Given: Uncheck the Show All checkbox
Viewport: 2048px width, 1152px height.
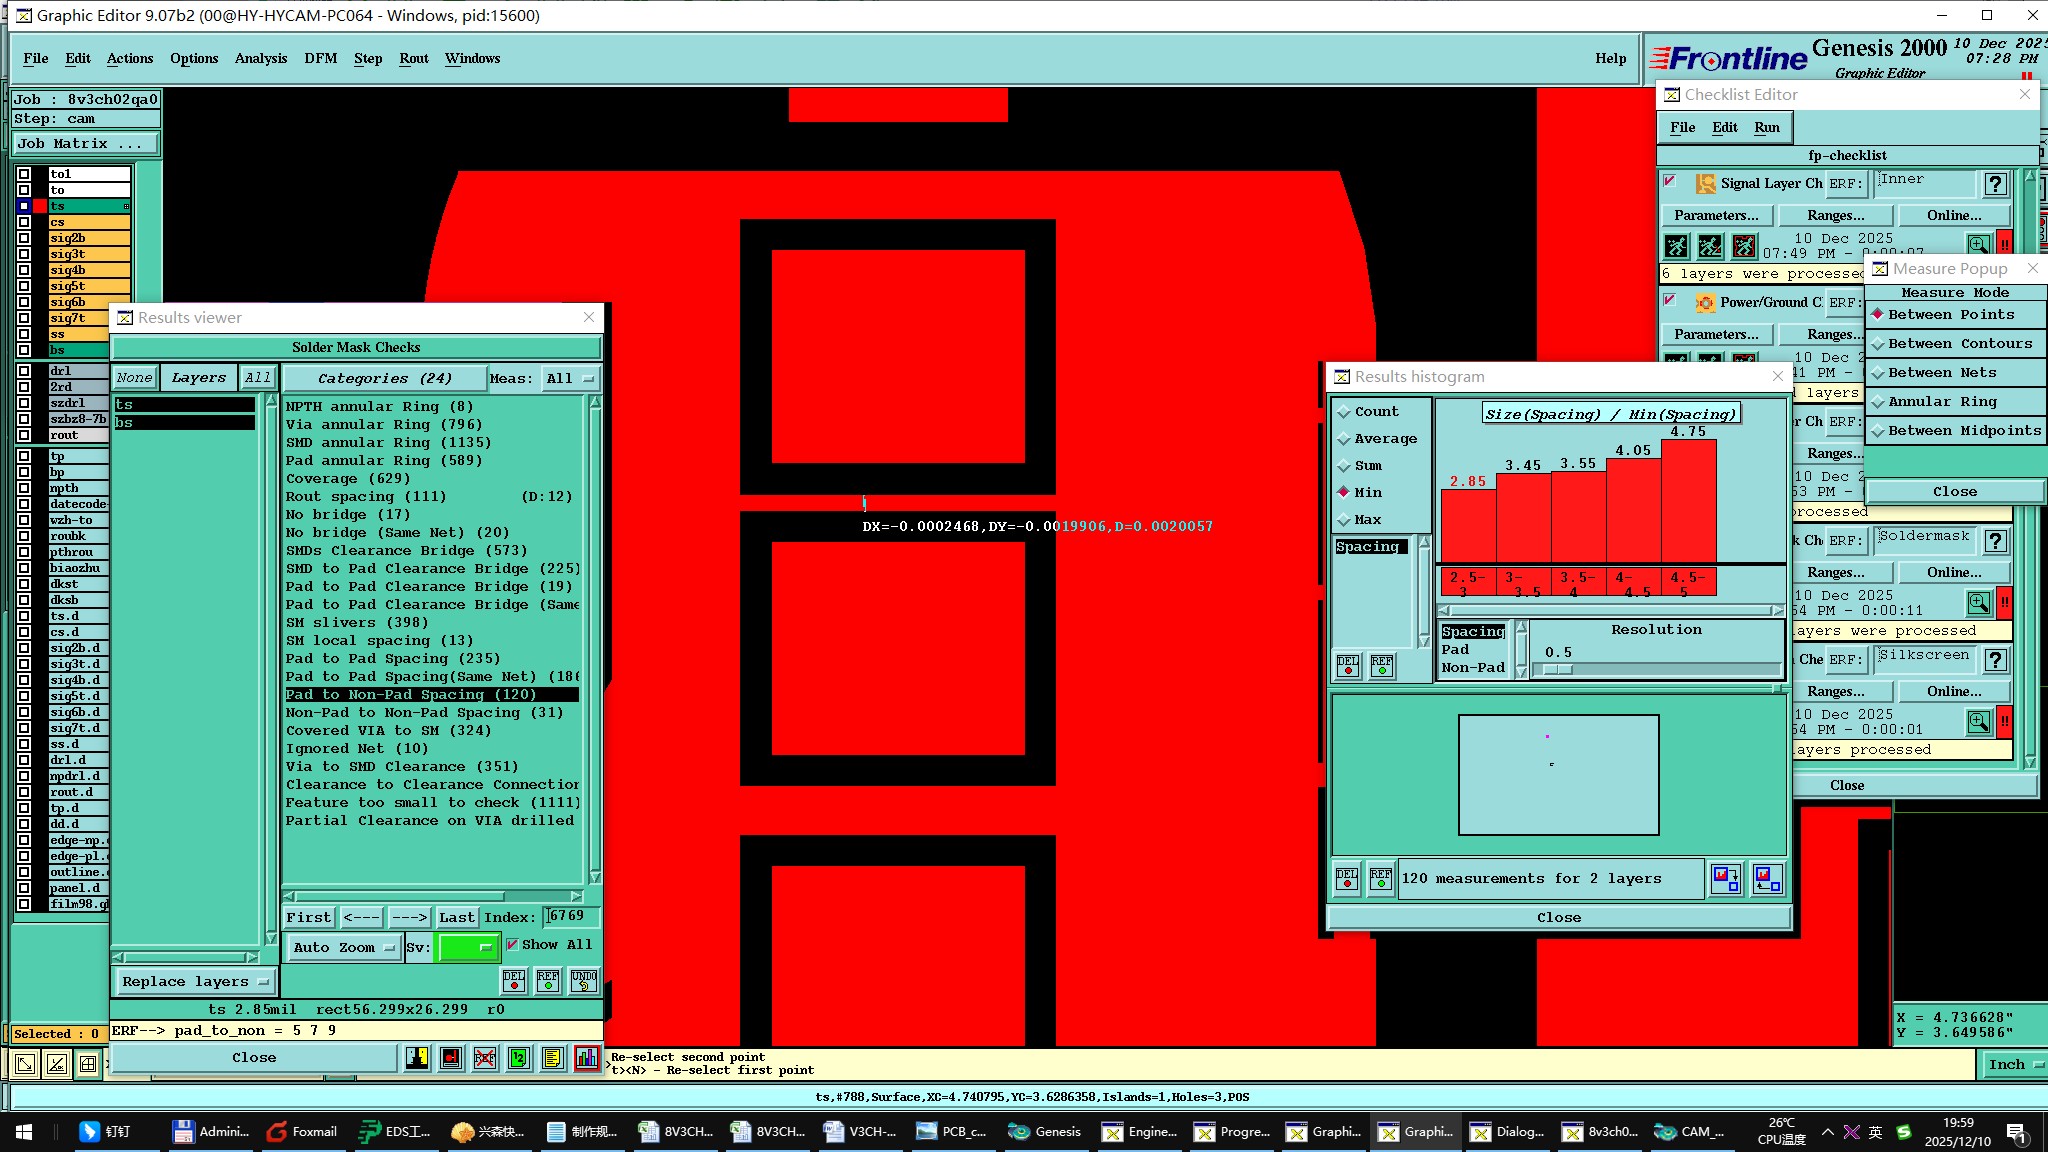Looking at the screenshot, I should tap(512, 944).
